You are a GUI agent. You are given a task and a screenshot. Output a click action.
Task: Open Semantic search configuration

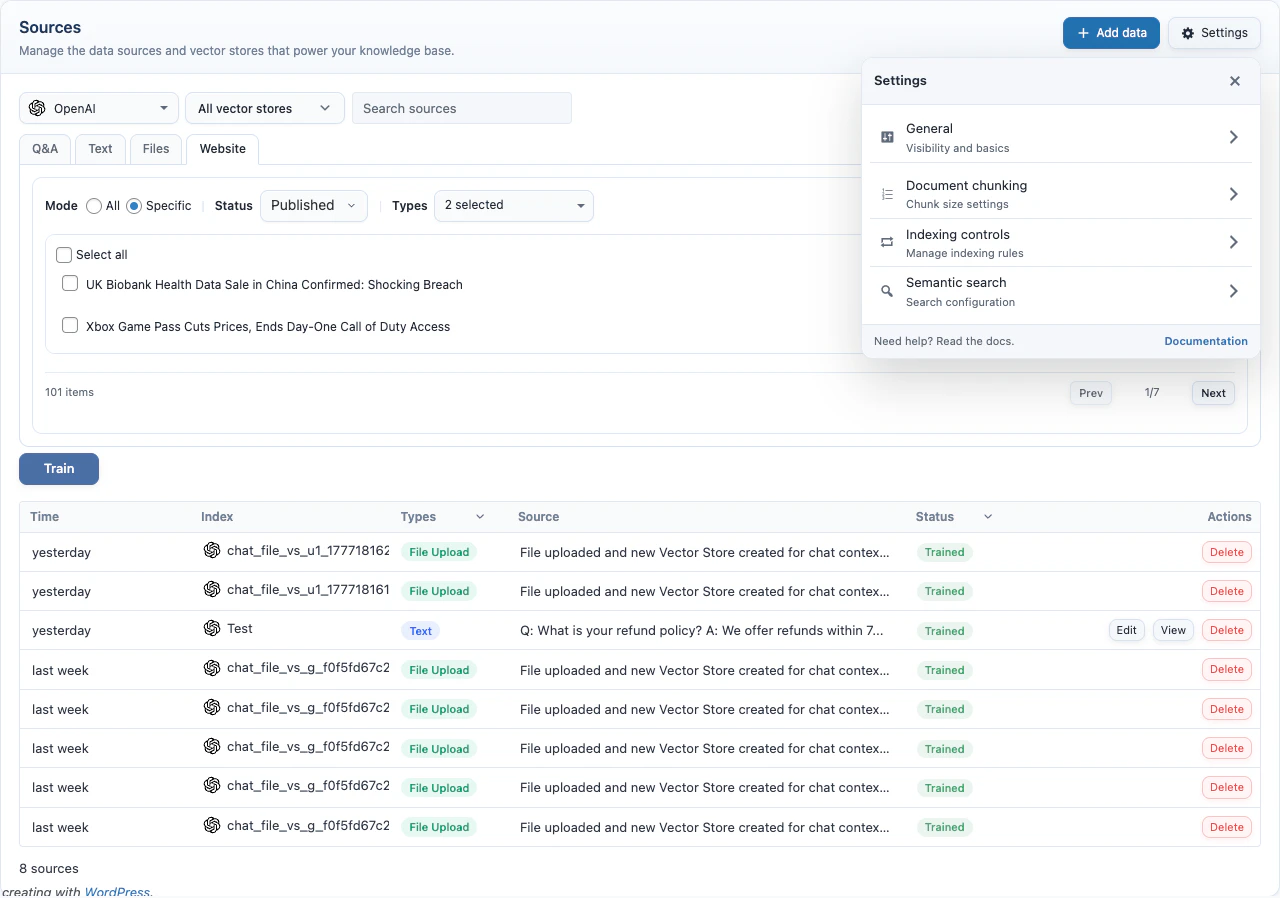click(1060, 291)
